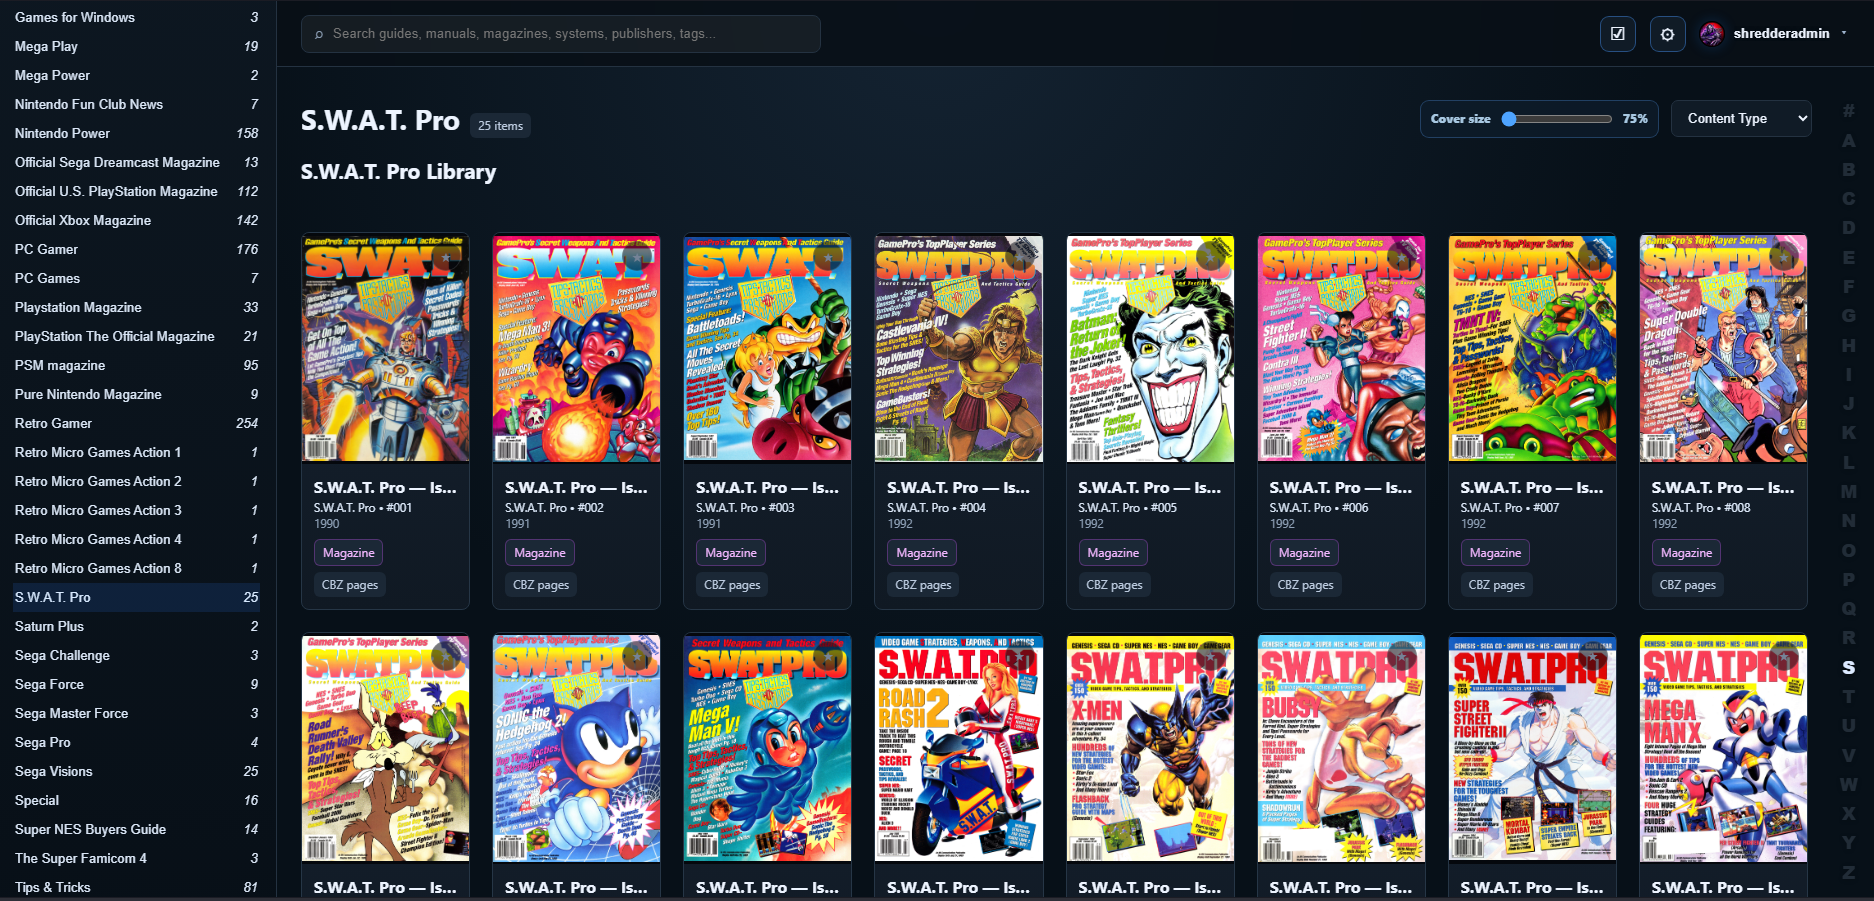
Task: Open the X-Men Wolverine cover
Action: point(1150,748)
